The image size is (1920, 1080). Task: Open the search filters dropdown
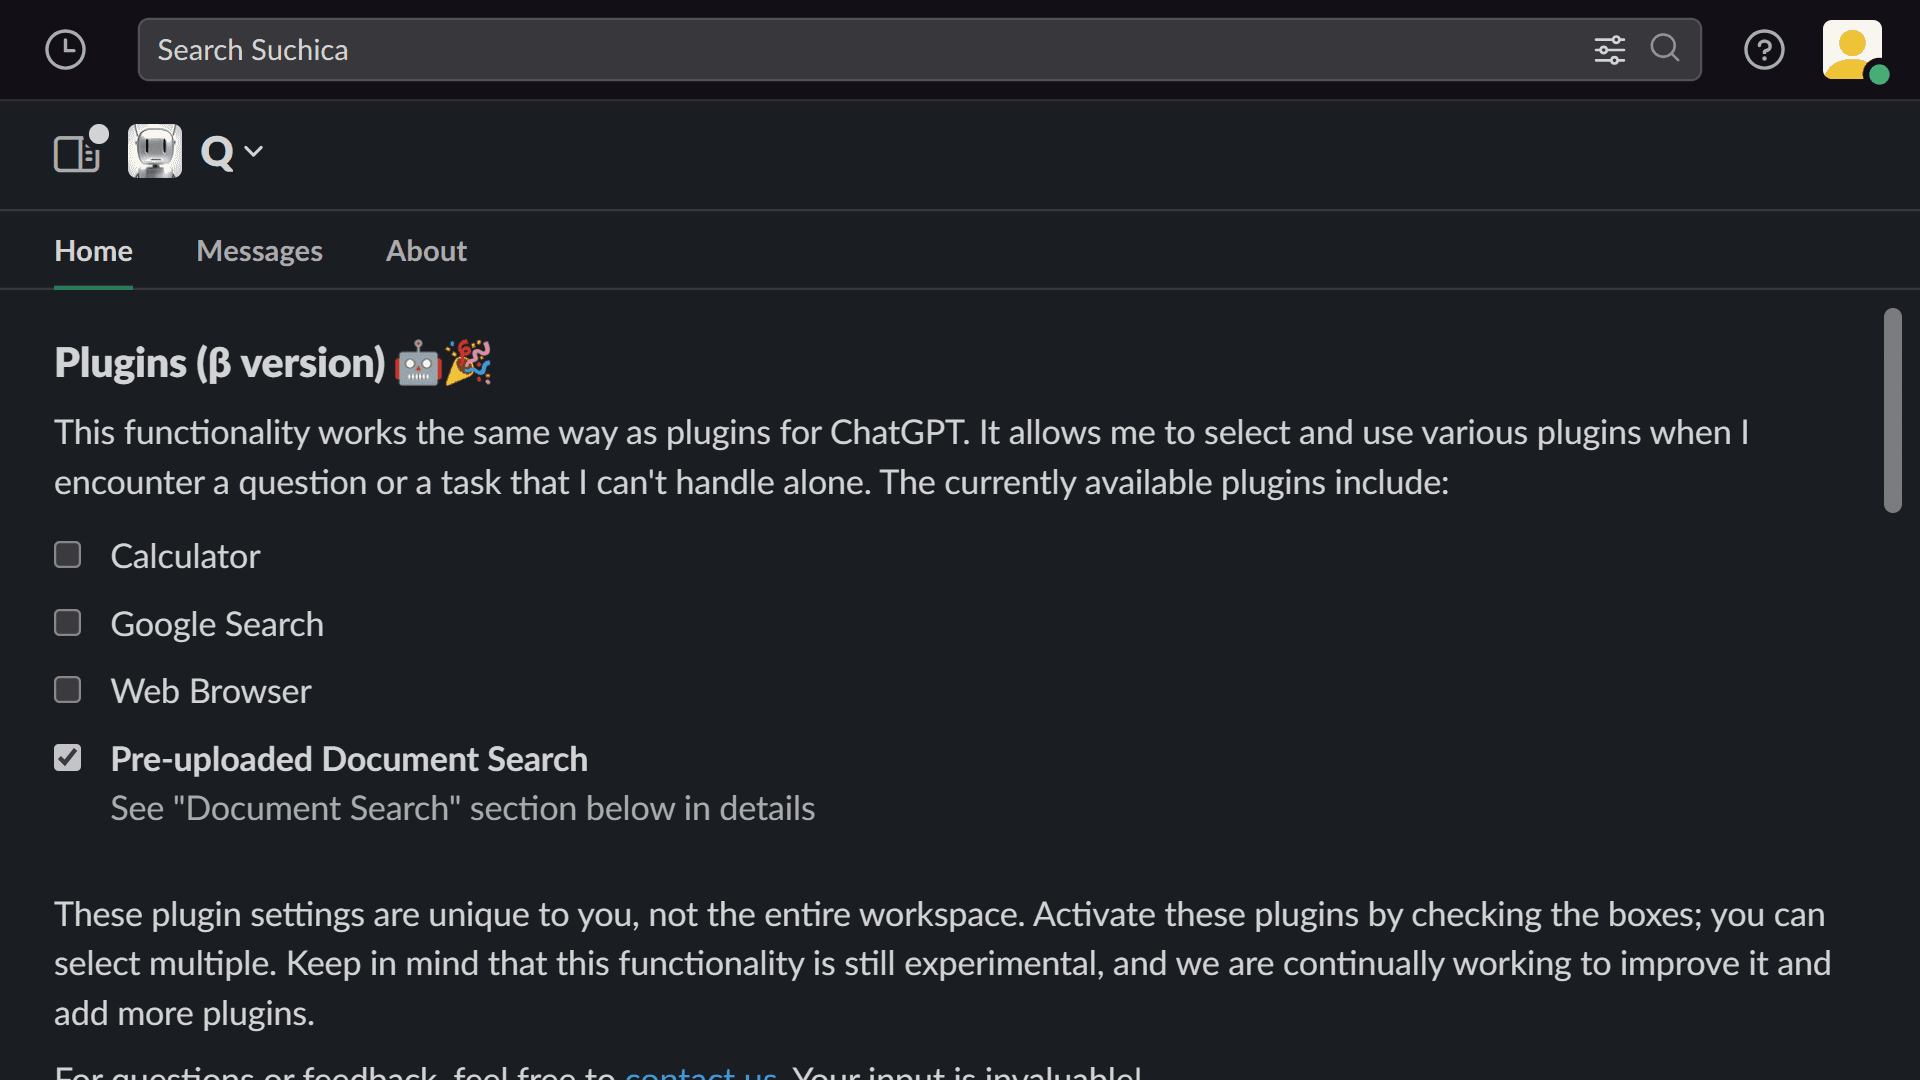[x=1610, y=49]
